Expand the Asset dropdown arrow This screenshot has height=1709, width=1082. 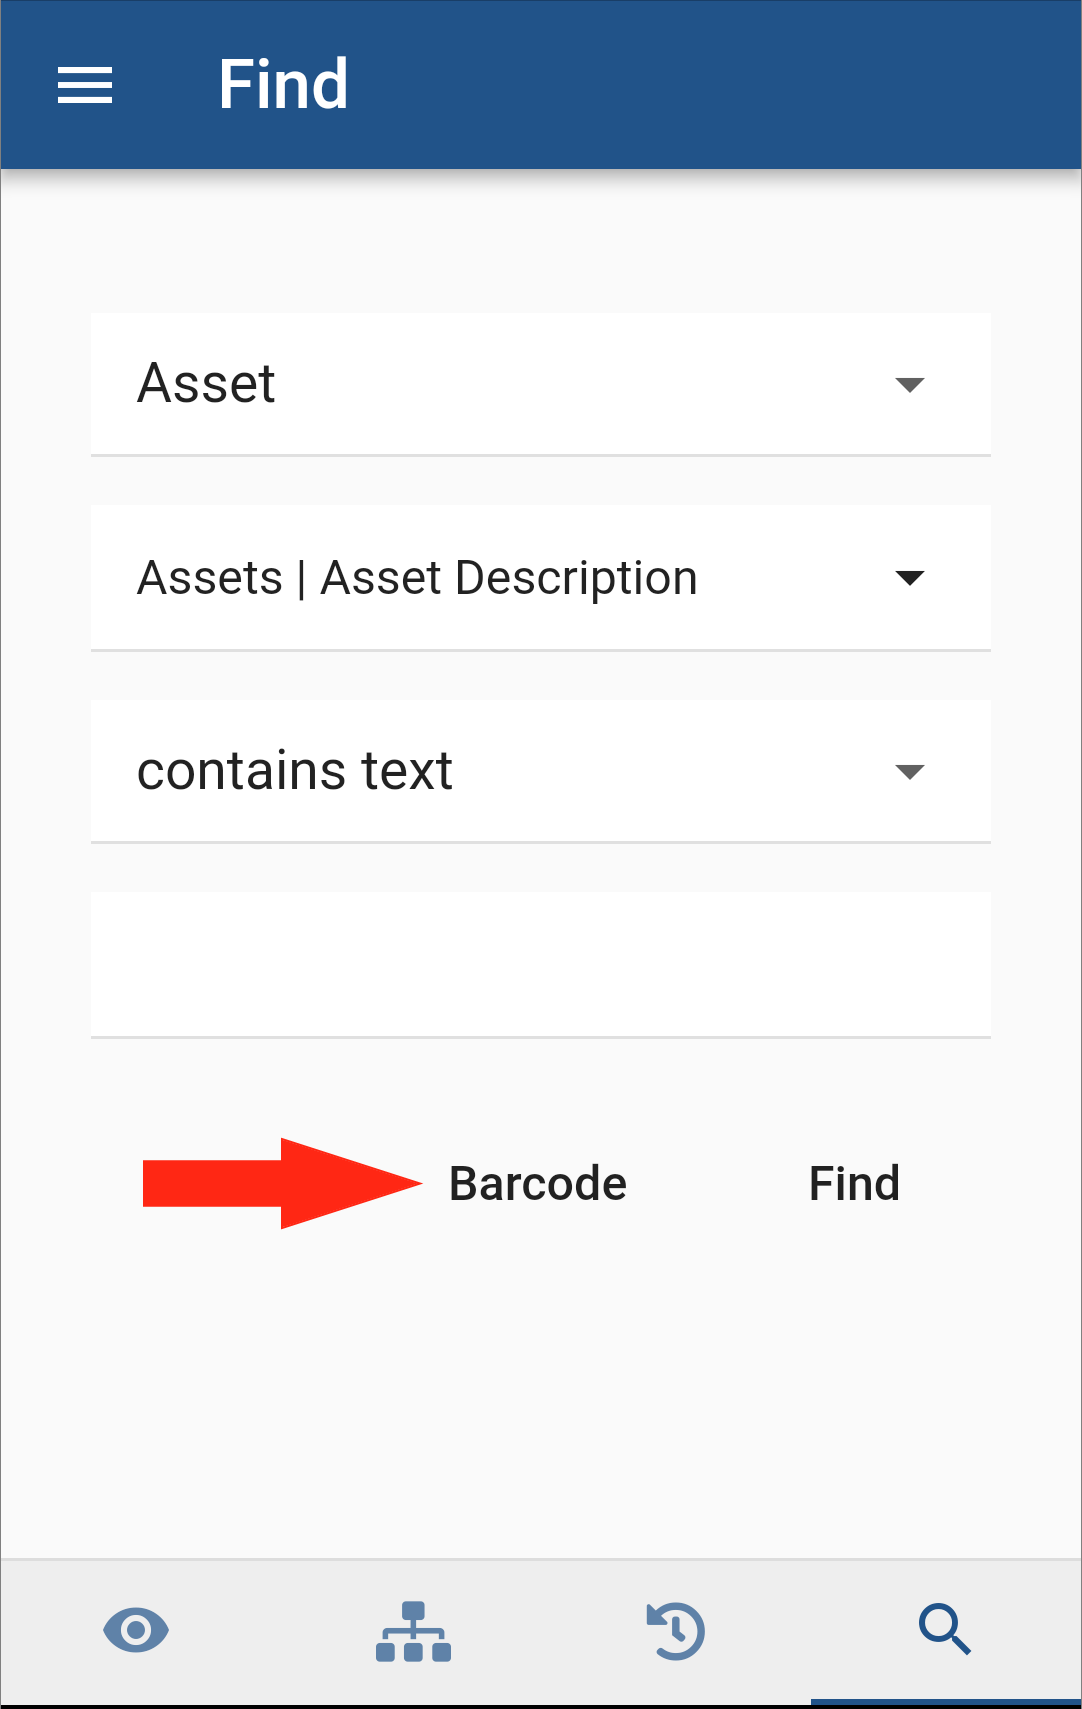tap(909, 385)
